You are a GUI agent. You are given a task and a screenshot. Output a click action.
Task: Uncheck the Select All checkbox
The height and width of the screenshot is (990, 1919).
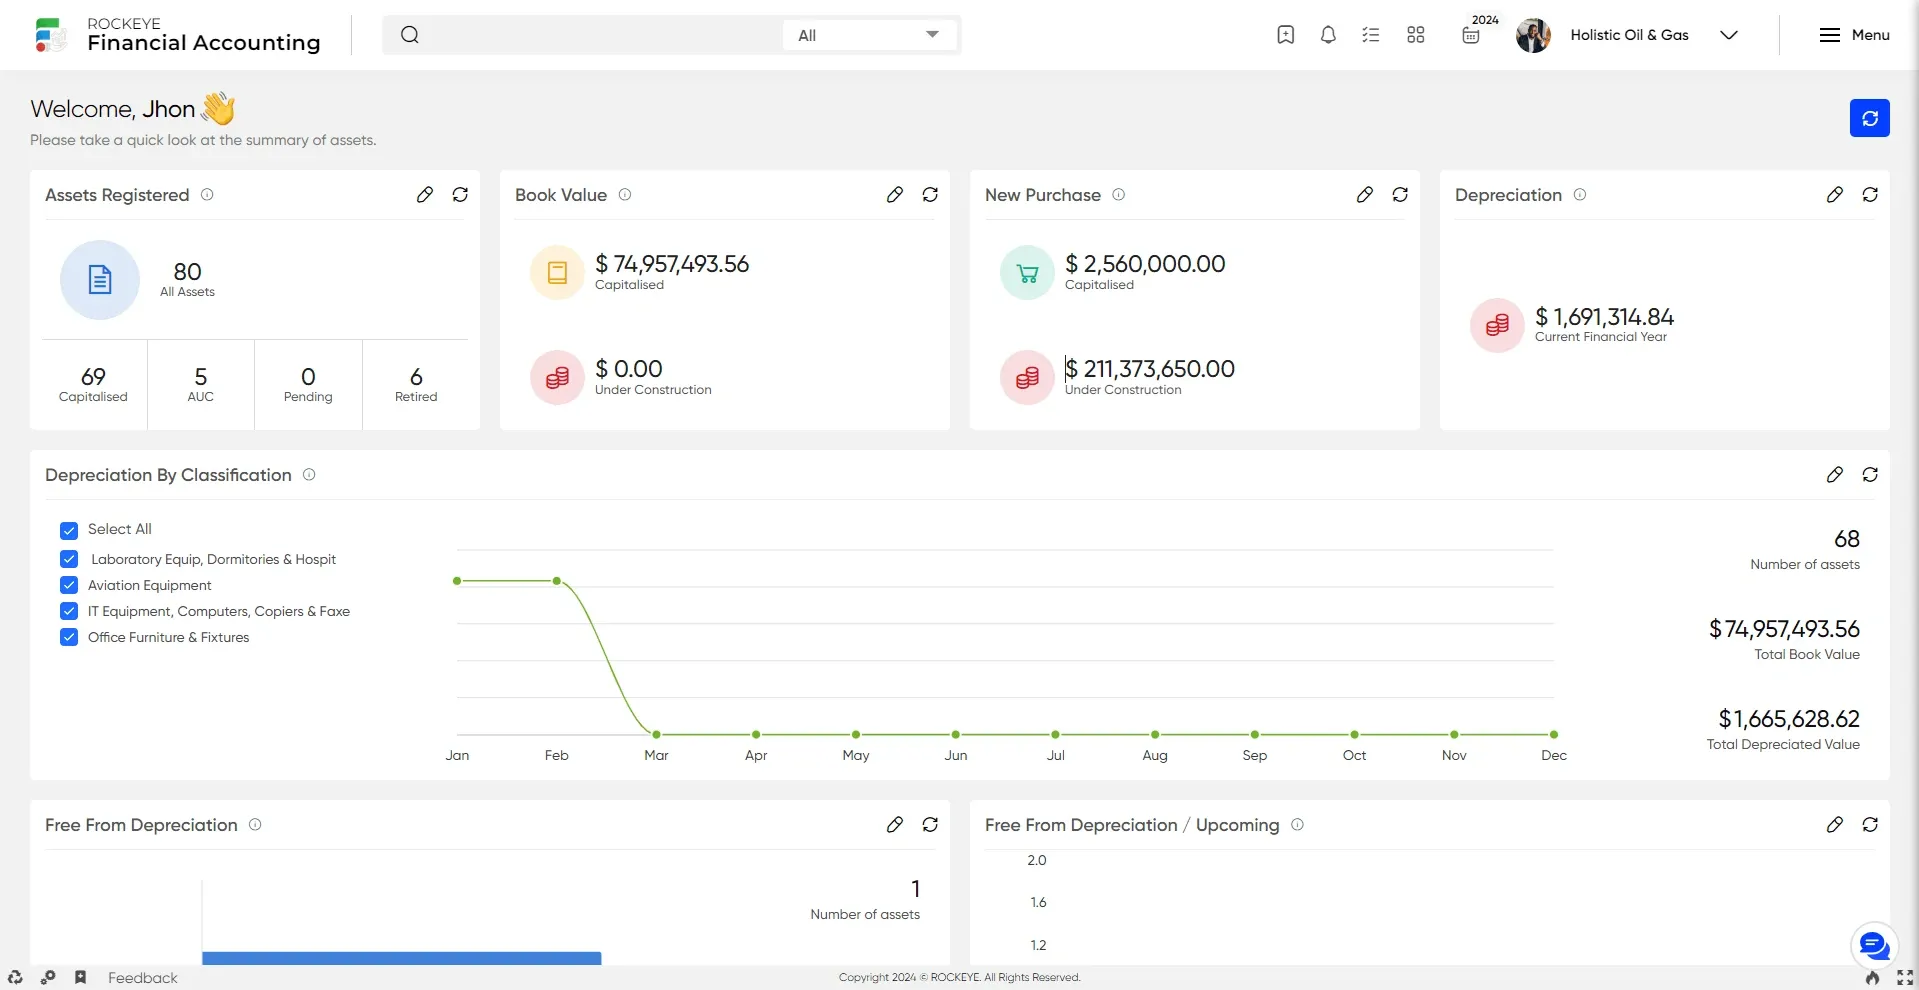pos(69,530)
